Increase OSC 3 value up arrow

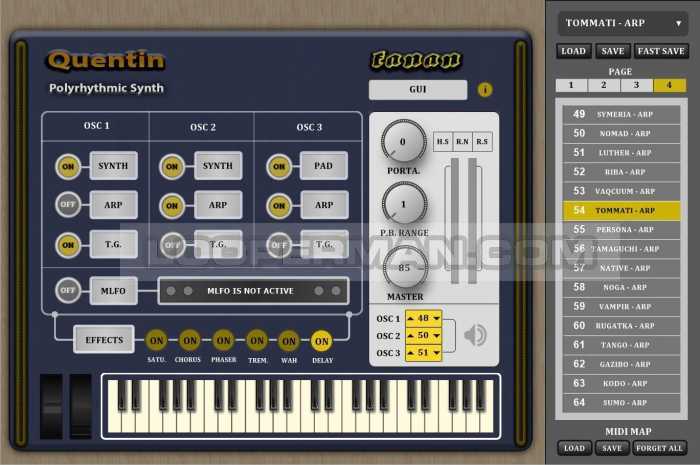pos(411,353)
